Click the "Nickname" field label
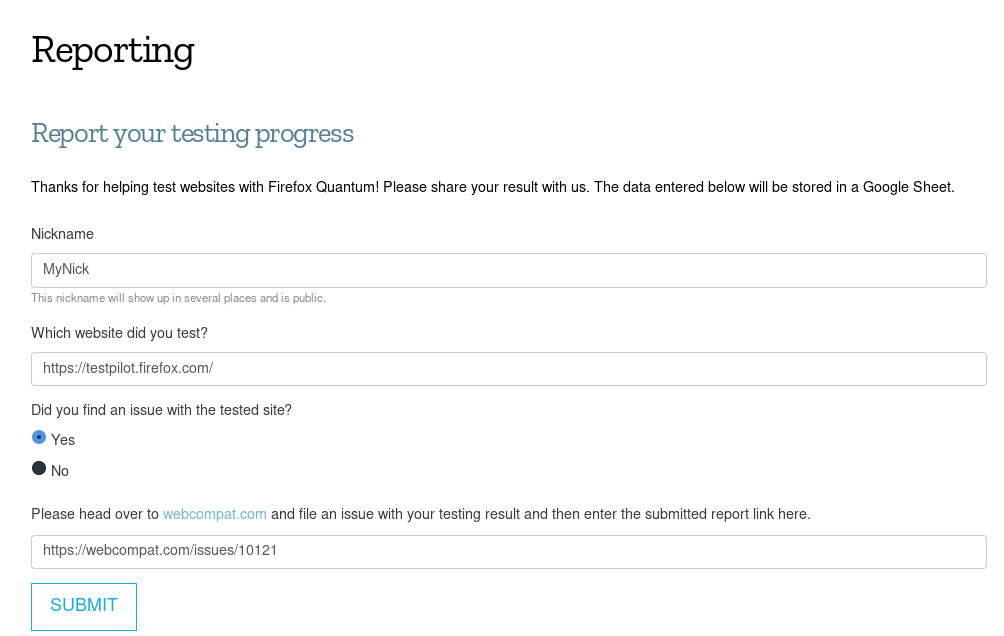 coord(62,234)
